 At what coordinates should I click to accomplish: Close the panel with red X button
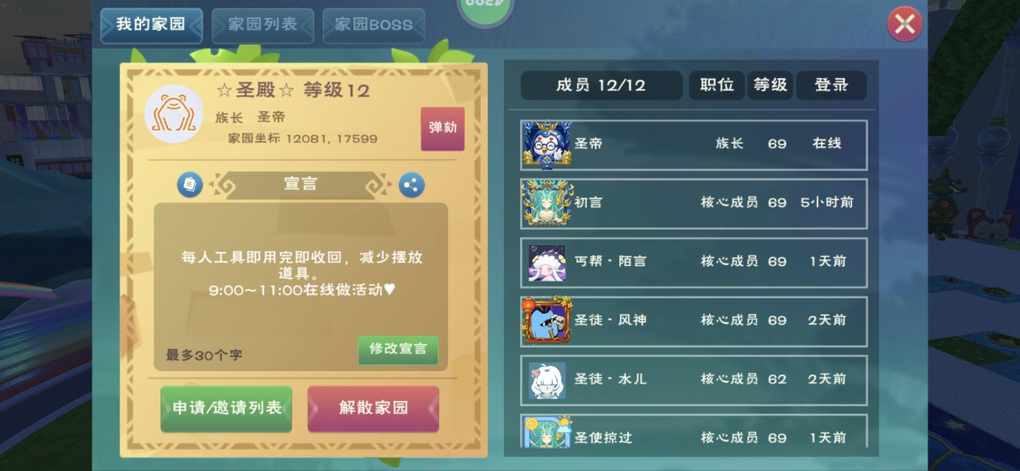905,24
